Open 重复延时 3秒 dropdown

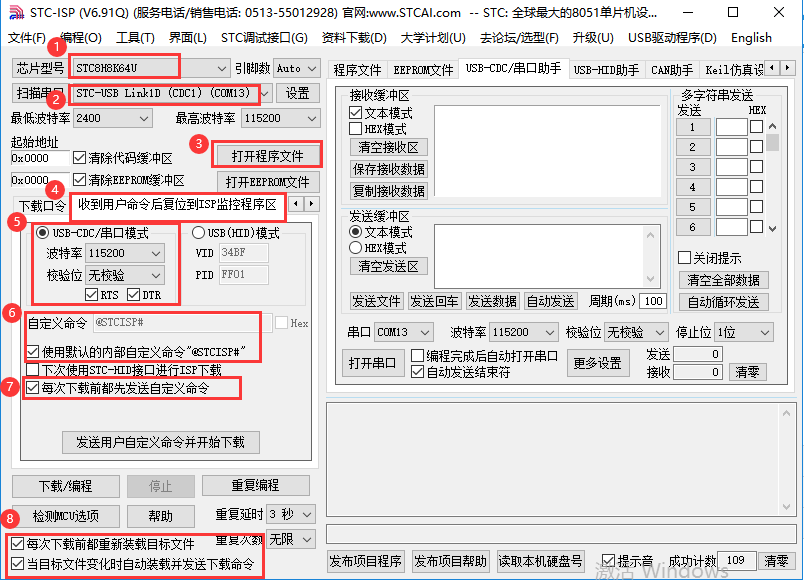(291, 514)
